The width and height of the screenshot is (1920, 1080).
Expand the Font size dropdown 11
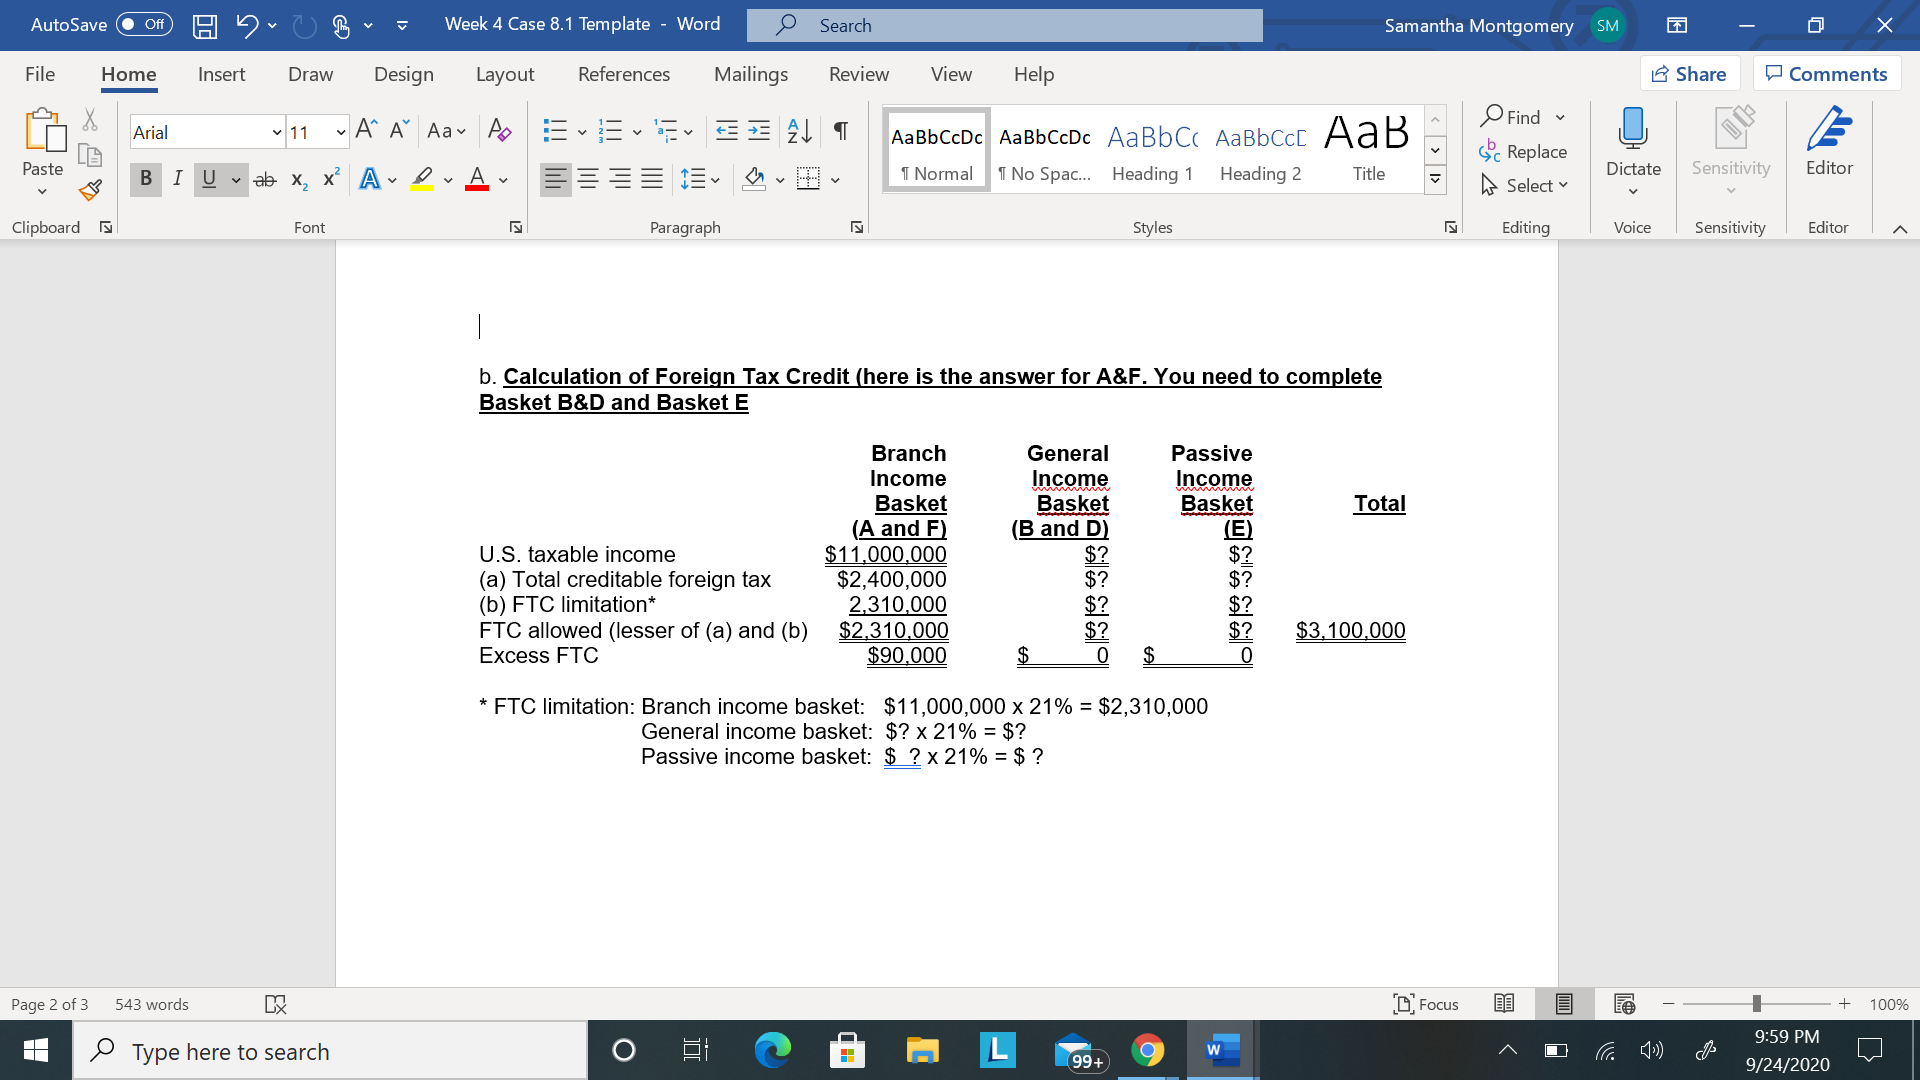(x=340, y=132)
